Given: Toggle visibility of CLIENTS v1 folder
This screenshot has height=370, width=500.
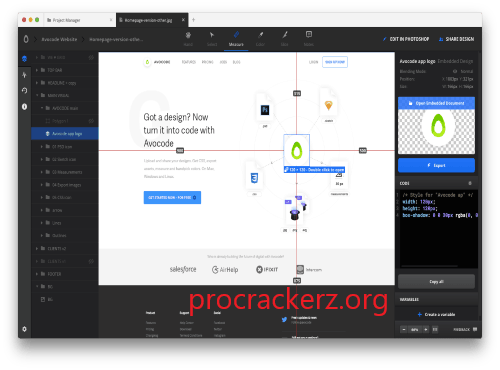Looking at the screenshot, I should 91,261.
